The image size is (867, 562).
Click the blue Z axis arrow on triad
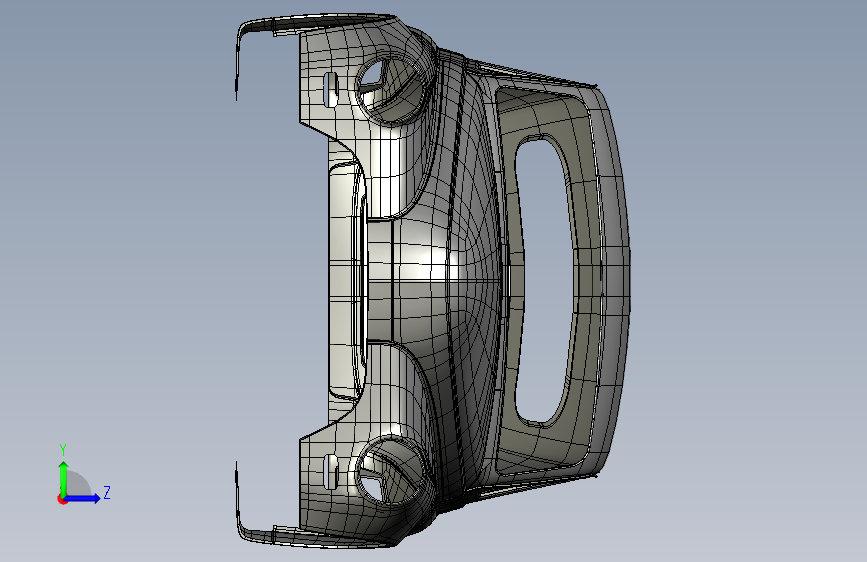81,498
